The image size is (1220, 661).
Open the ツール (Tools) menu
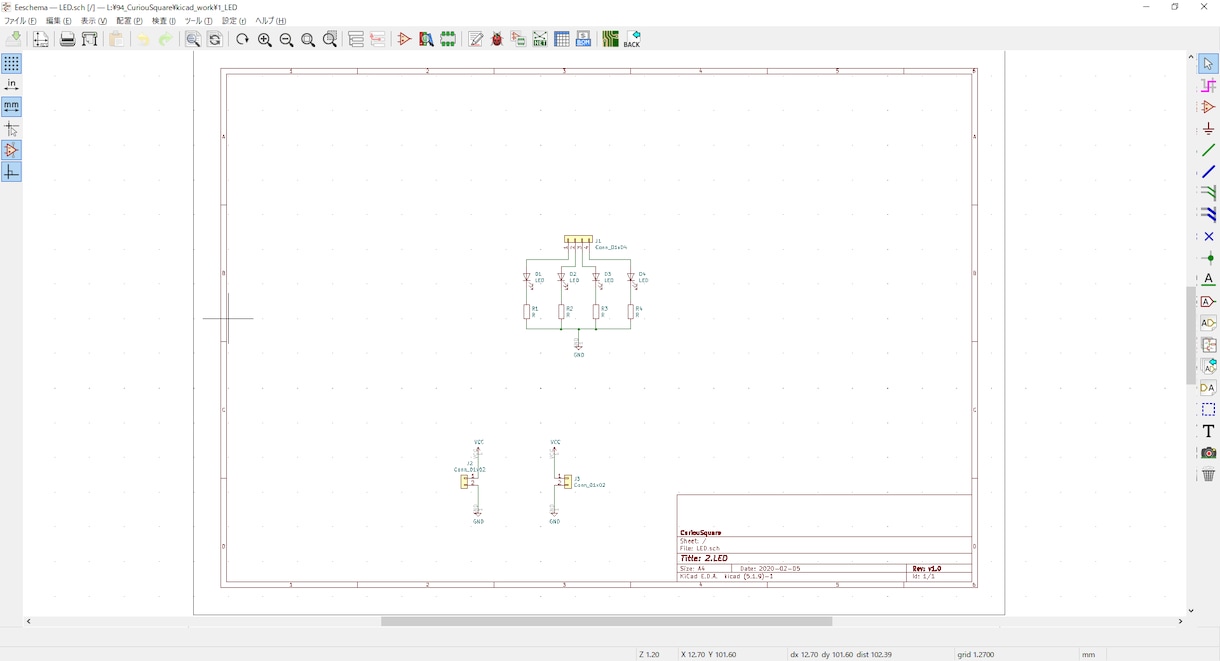click(x=198, y=21)
